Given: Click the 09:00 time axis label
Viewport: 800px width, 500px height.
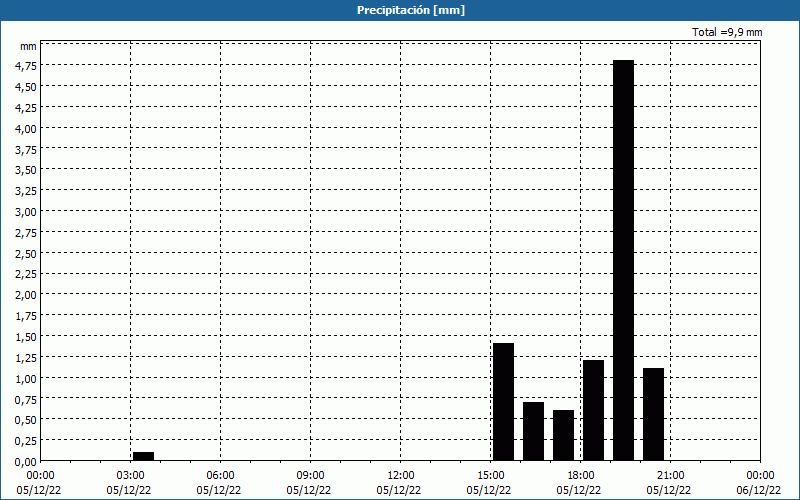Looking at the screenshot, I should 310,475.
